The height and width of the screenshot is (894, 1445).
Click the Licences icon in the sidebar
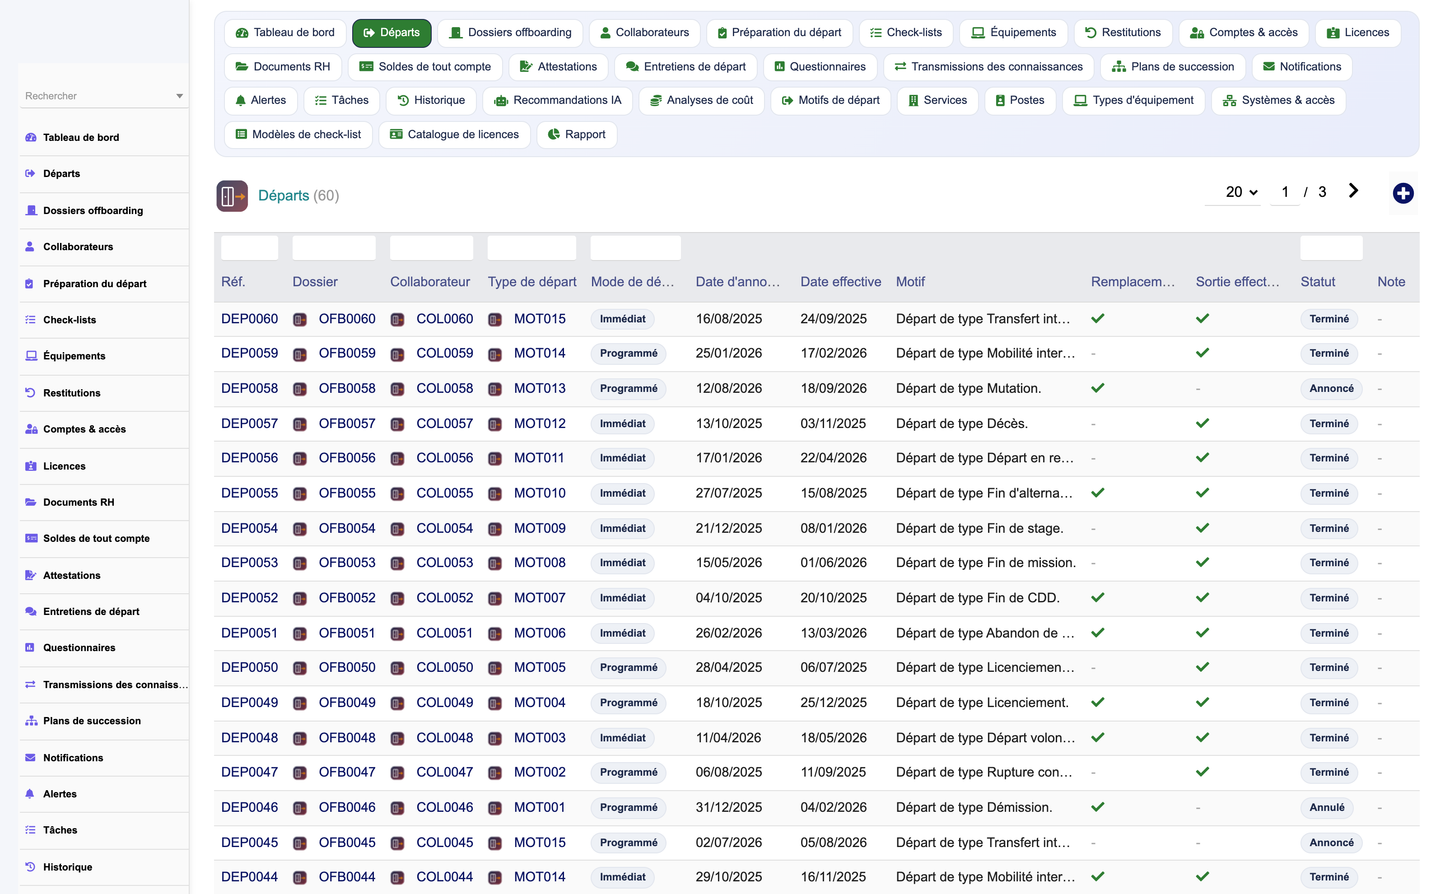[x=30, y=466]
